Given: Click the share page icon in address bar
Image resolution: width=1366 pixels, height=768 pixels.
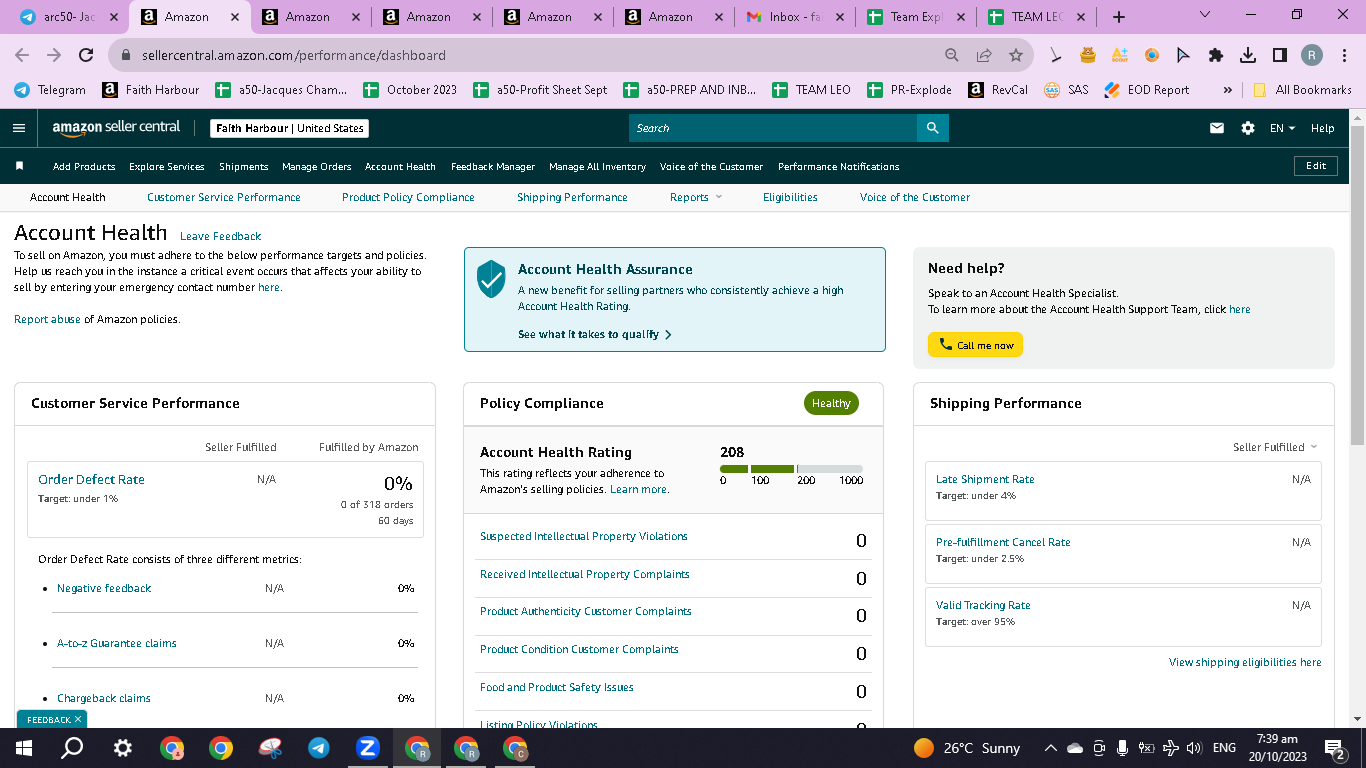Looking at the screenshot, I should (984, 55).
